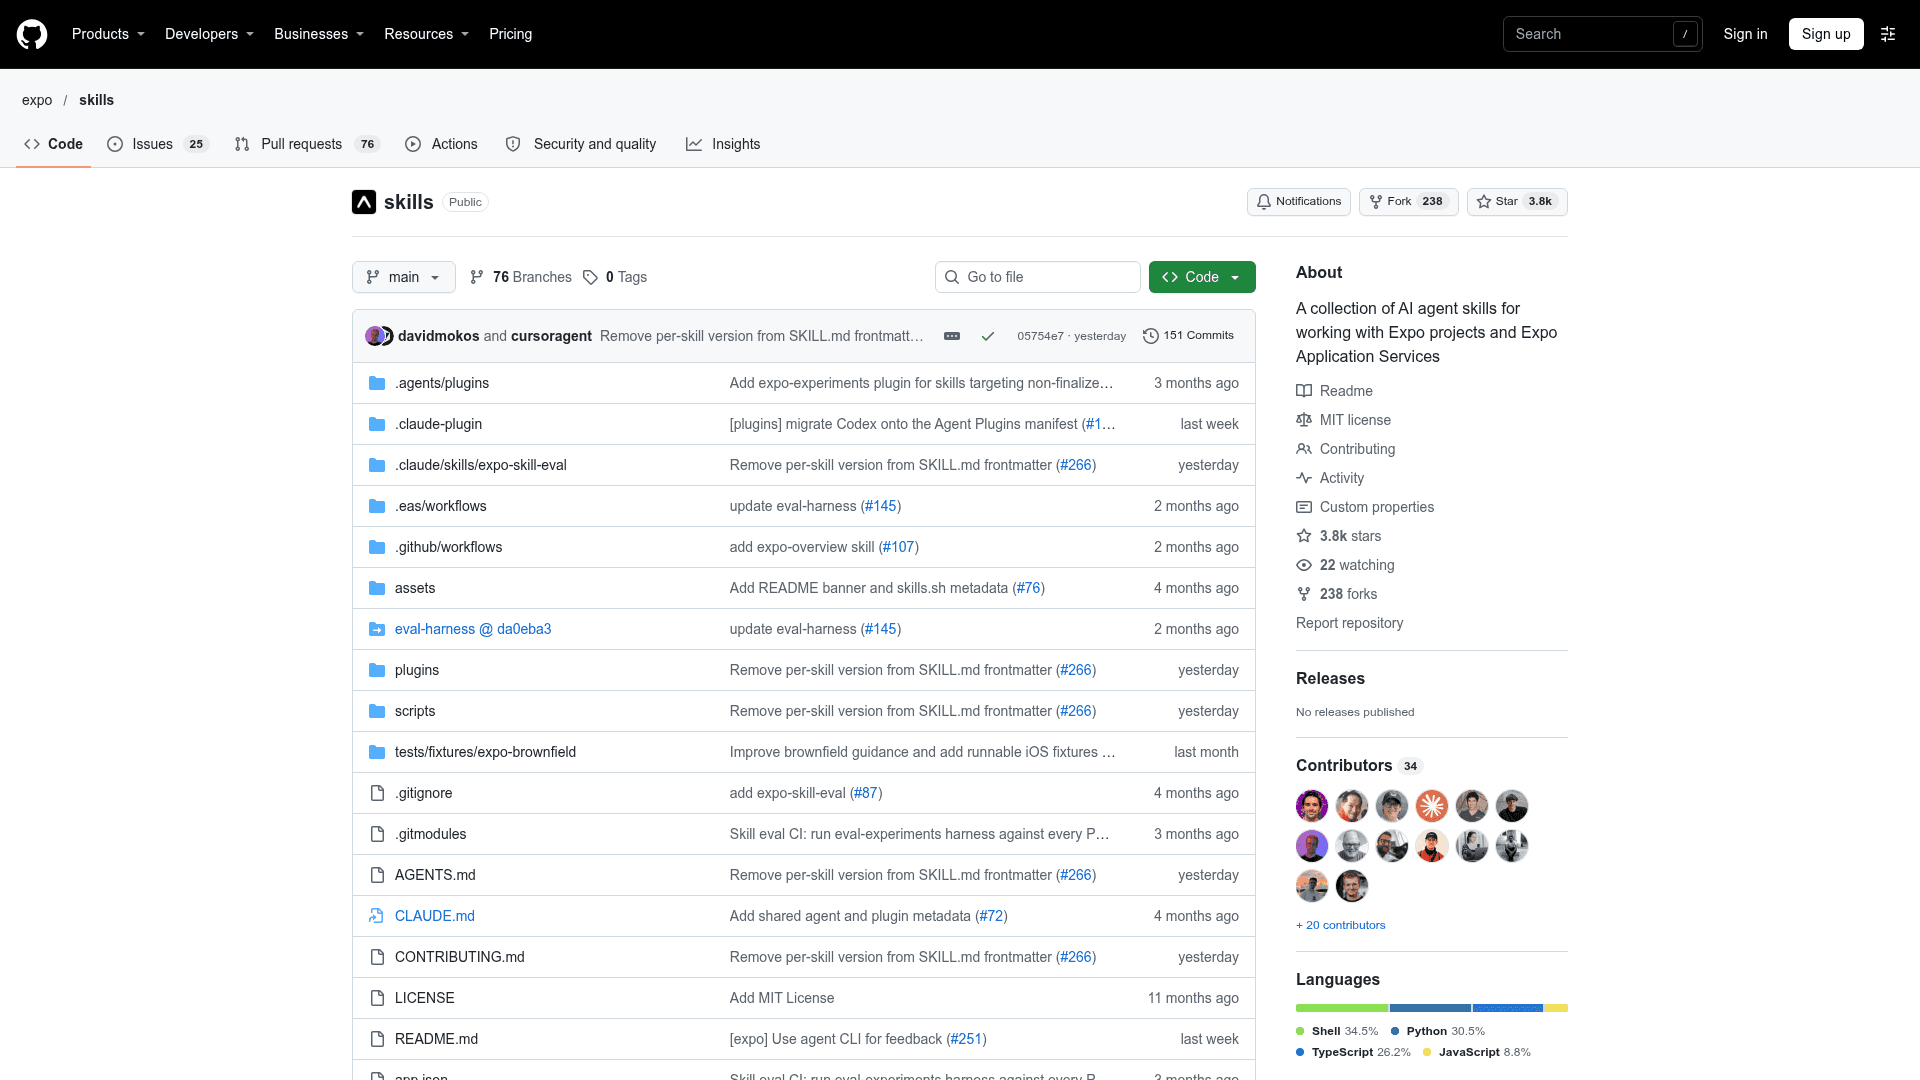Open the green Code dropdown button
The width and height of the screenshot is (1920, 1080).
click(1202, 277)
